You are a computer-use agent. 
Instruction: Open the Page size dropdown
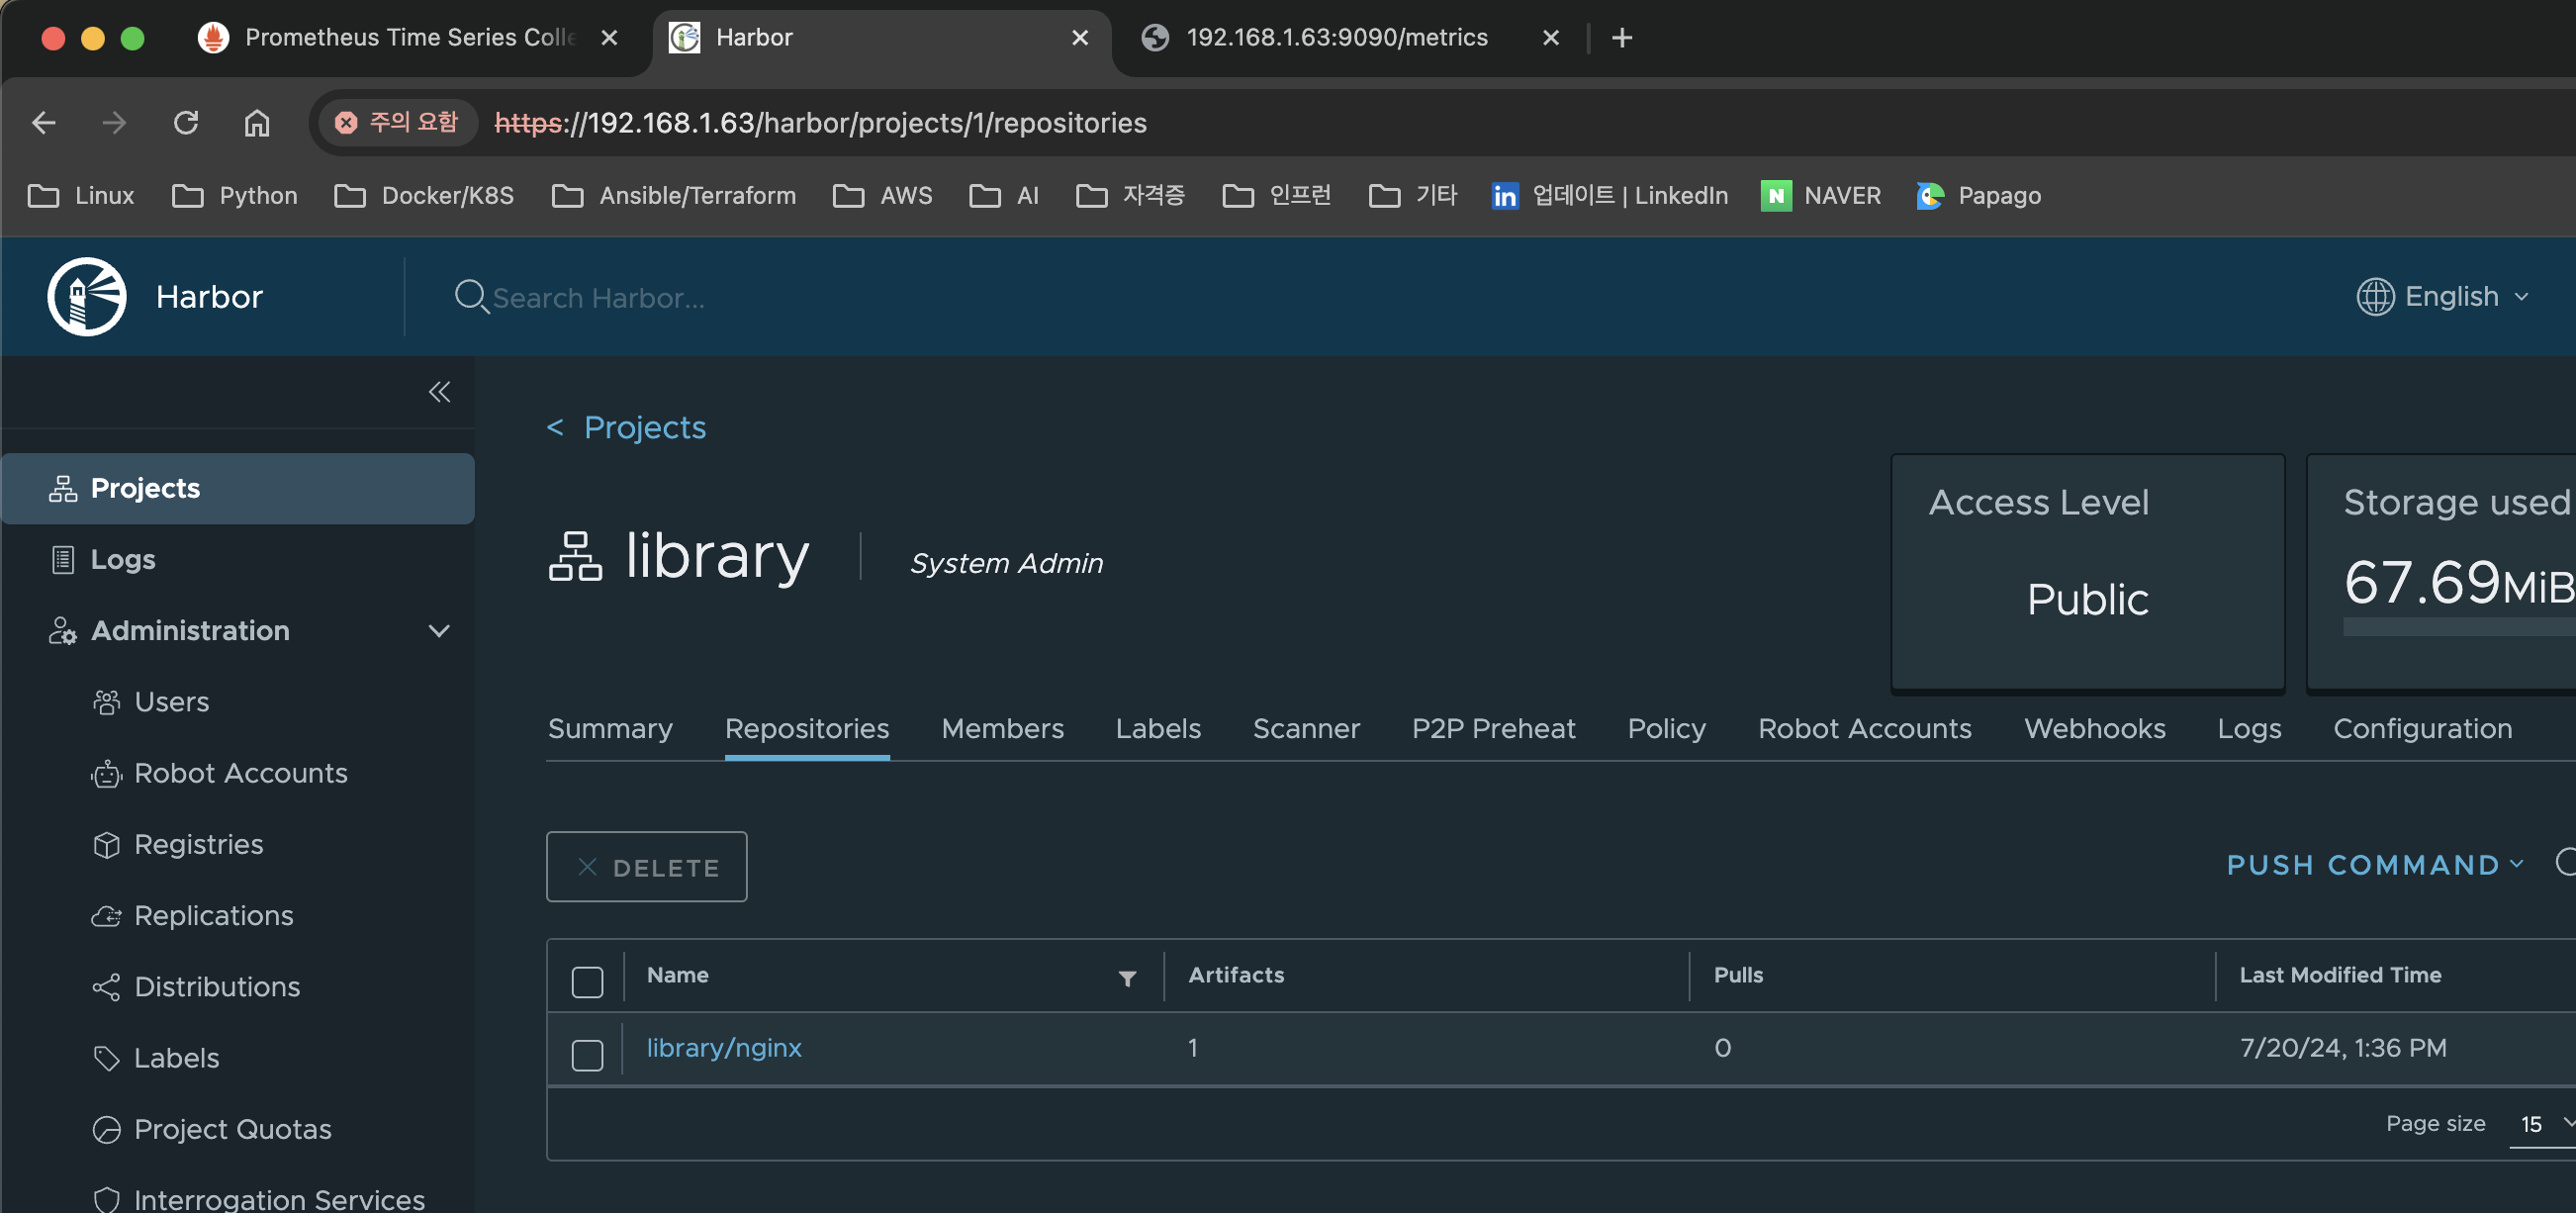tap(2545, 1124)
